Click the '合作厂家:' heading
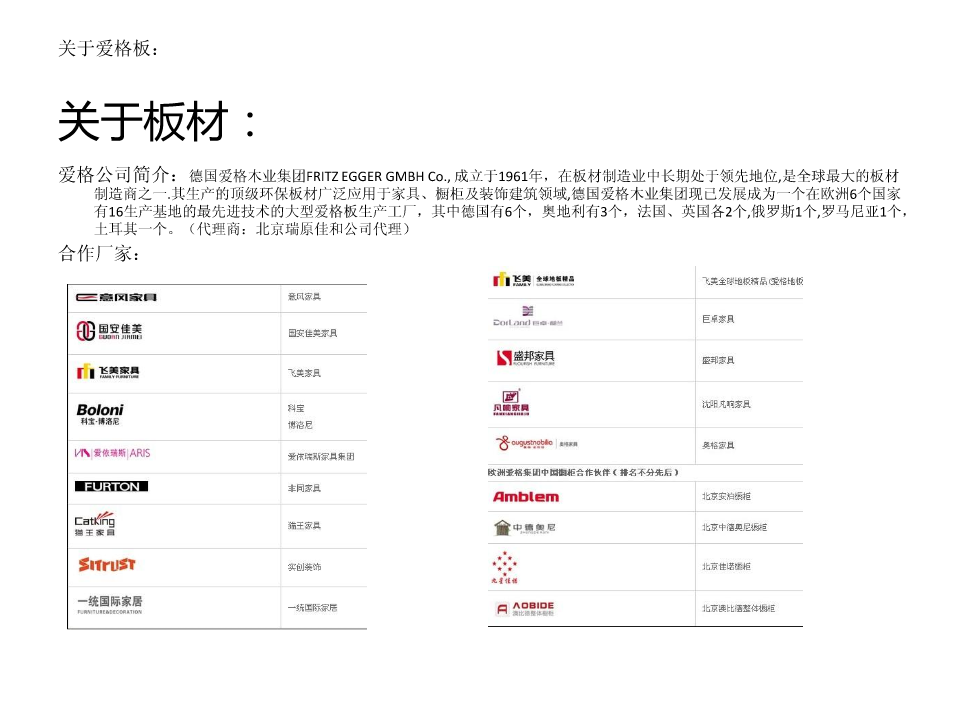The width and height of the screenshot is (960, 720). (x=99, y=253)
